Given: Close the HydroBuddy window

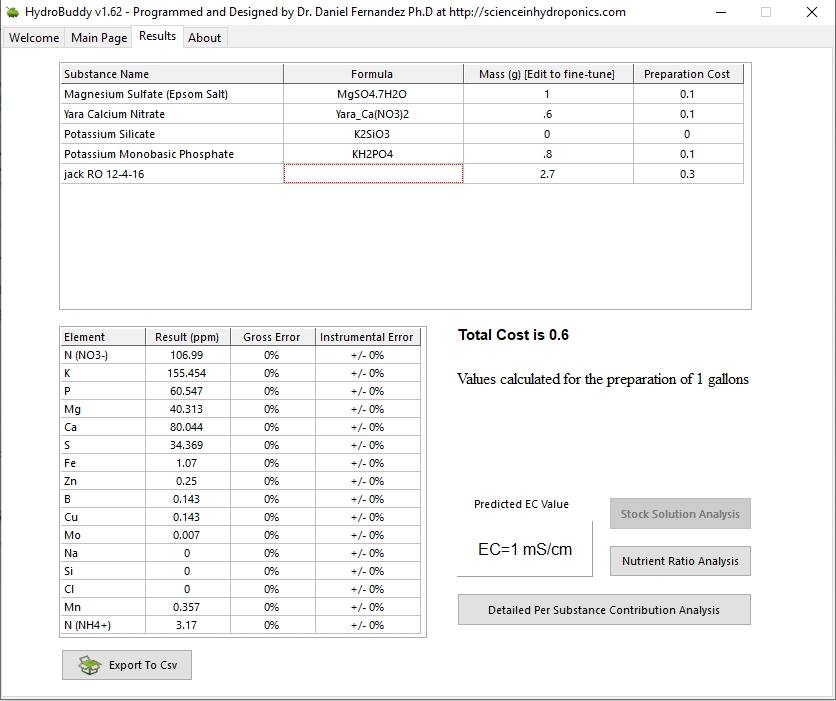Looking at the screenshot, I should pos(811,12).
